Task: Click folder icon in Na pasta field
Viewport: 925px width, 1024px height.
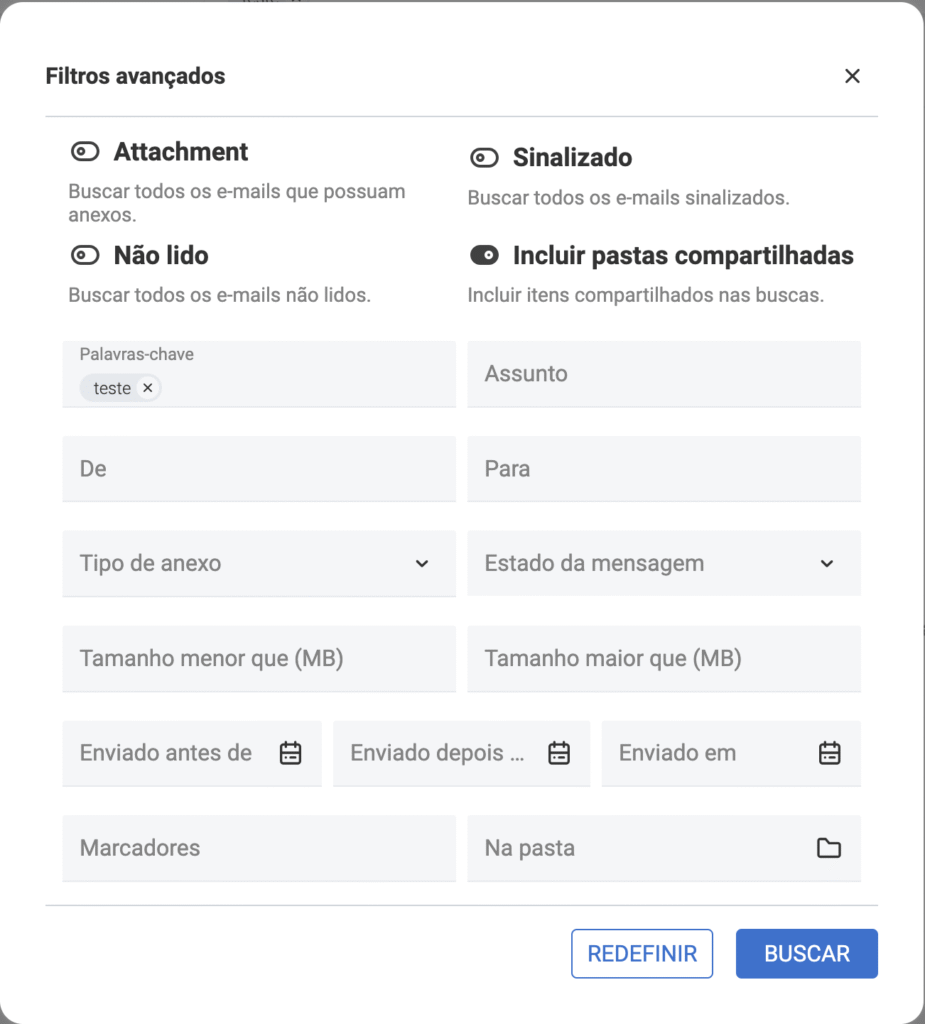Action: [x=828, y=849]
